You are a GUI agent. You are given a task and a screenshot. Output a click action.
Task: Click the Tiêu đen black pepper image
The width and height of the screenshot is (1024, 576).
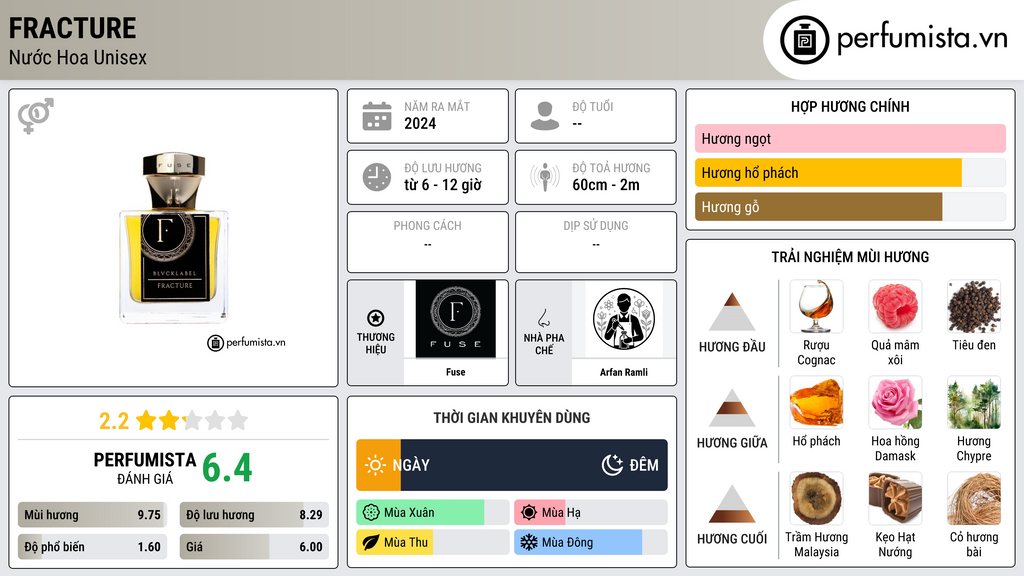(974, 307)
